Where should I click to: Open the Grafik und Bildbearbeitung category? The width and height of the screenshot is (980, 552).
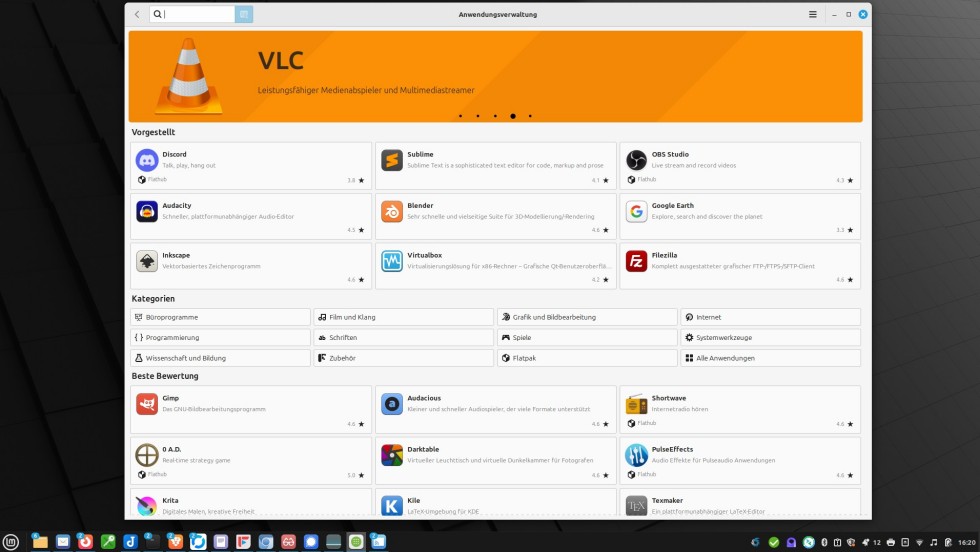click(x=587, y=317)
